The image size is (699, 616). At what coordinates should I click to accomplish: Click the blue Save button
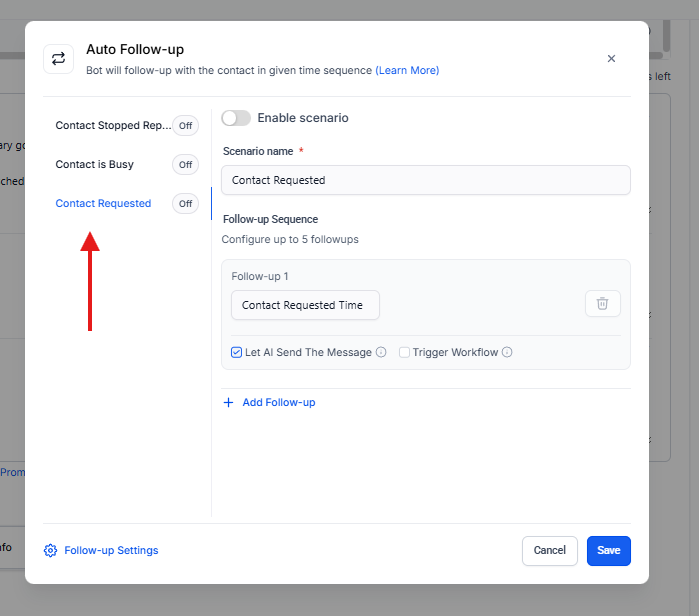tap(608, 551)
